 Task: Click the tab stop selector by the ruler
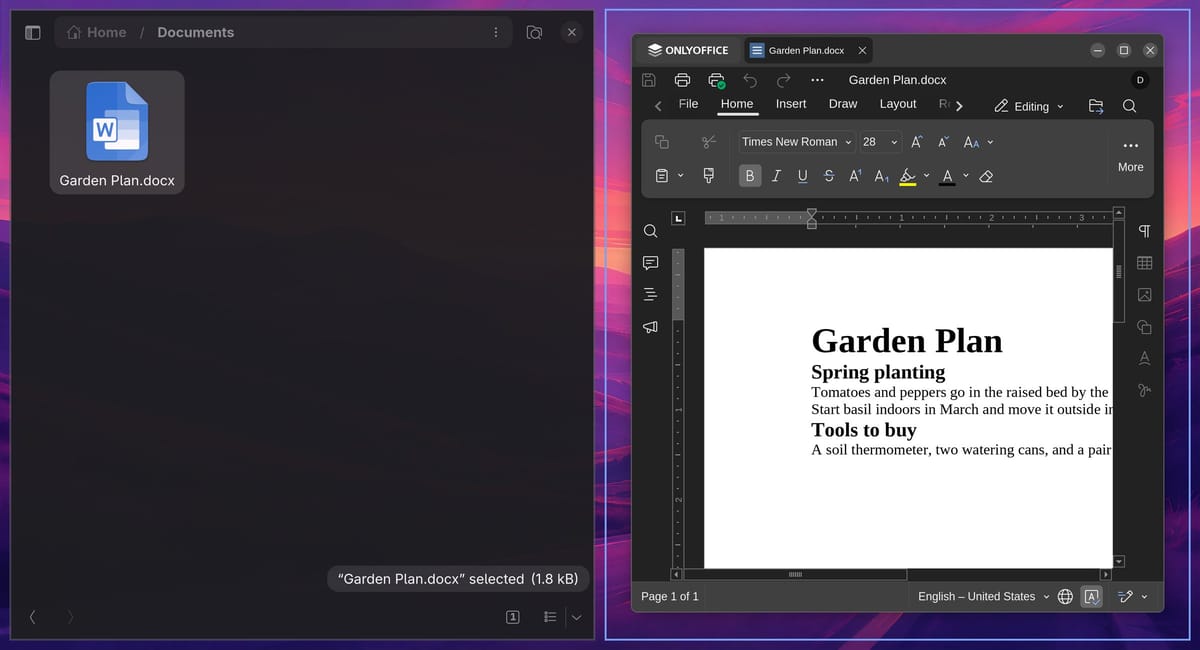pos(678,218)
